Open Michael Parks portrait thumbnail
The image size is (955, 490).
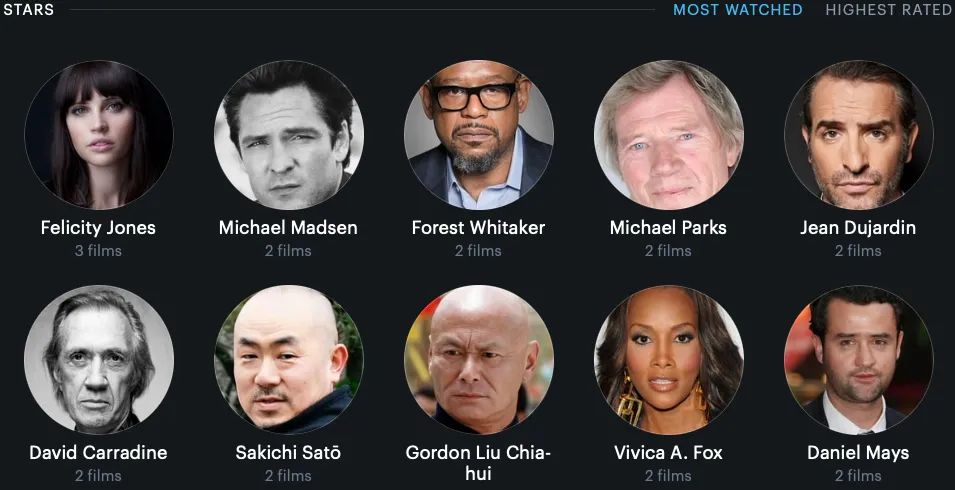pos(669,135)
